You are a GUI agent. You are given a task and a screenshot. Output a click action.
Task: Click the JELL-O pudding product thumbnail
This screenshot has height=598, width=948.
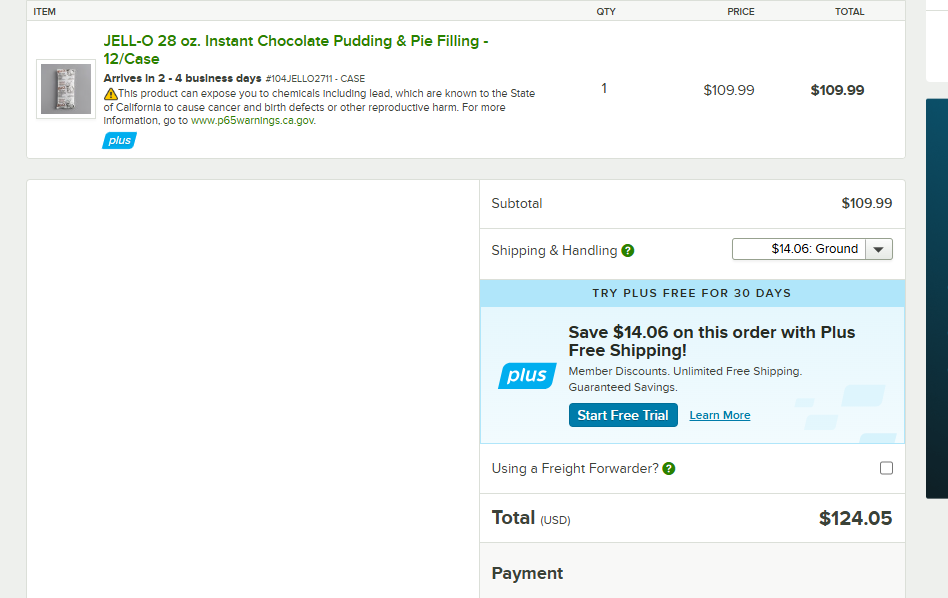coord(66,89)
